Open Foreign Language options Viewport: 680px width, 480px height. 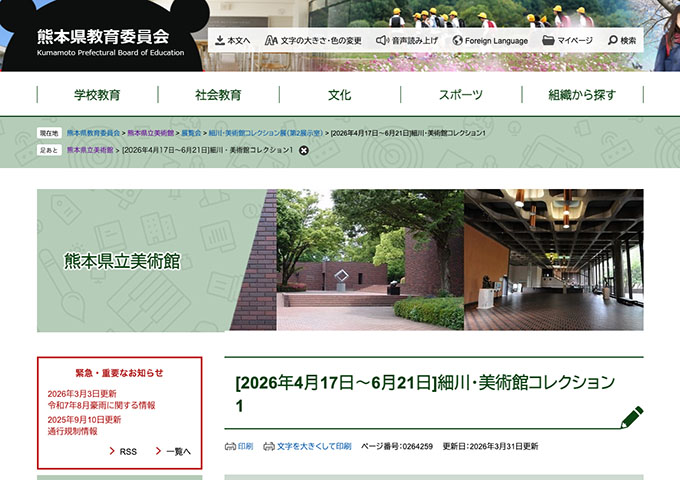pyautogui.click(x=490, y=40)
